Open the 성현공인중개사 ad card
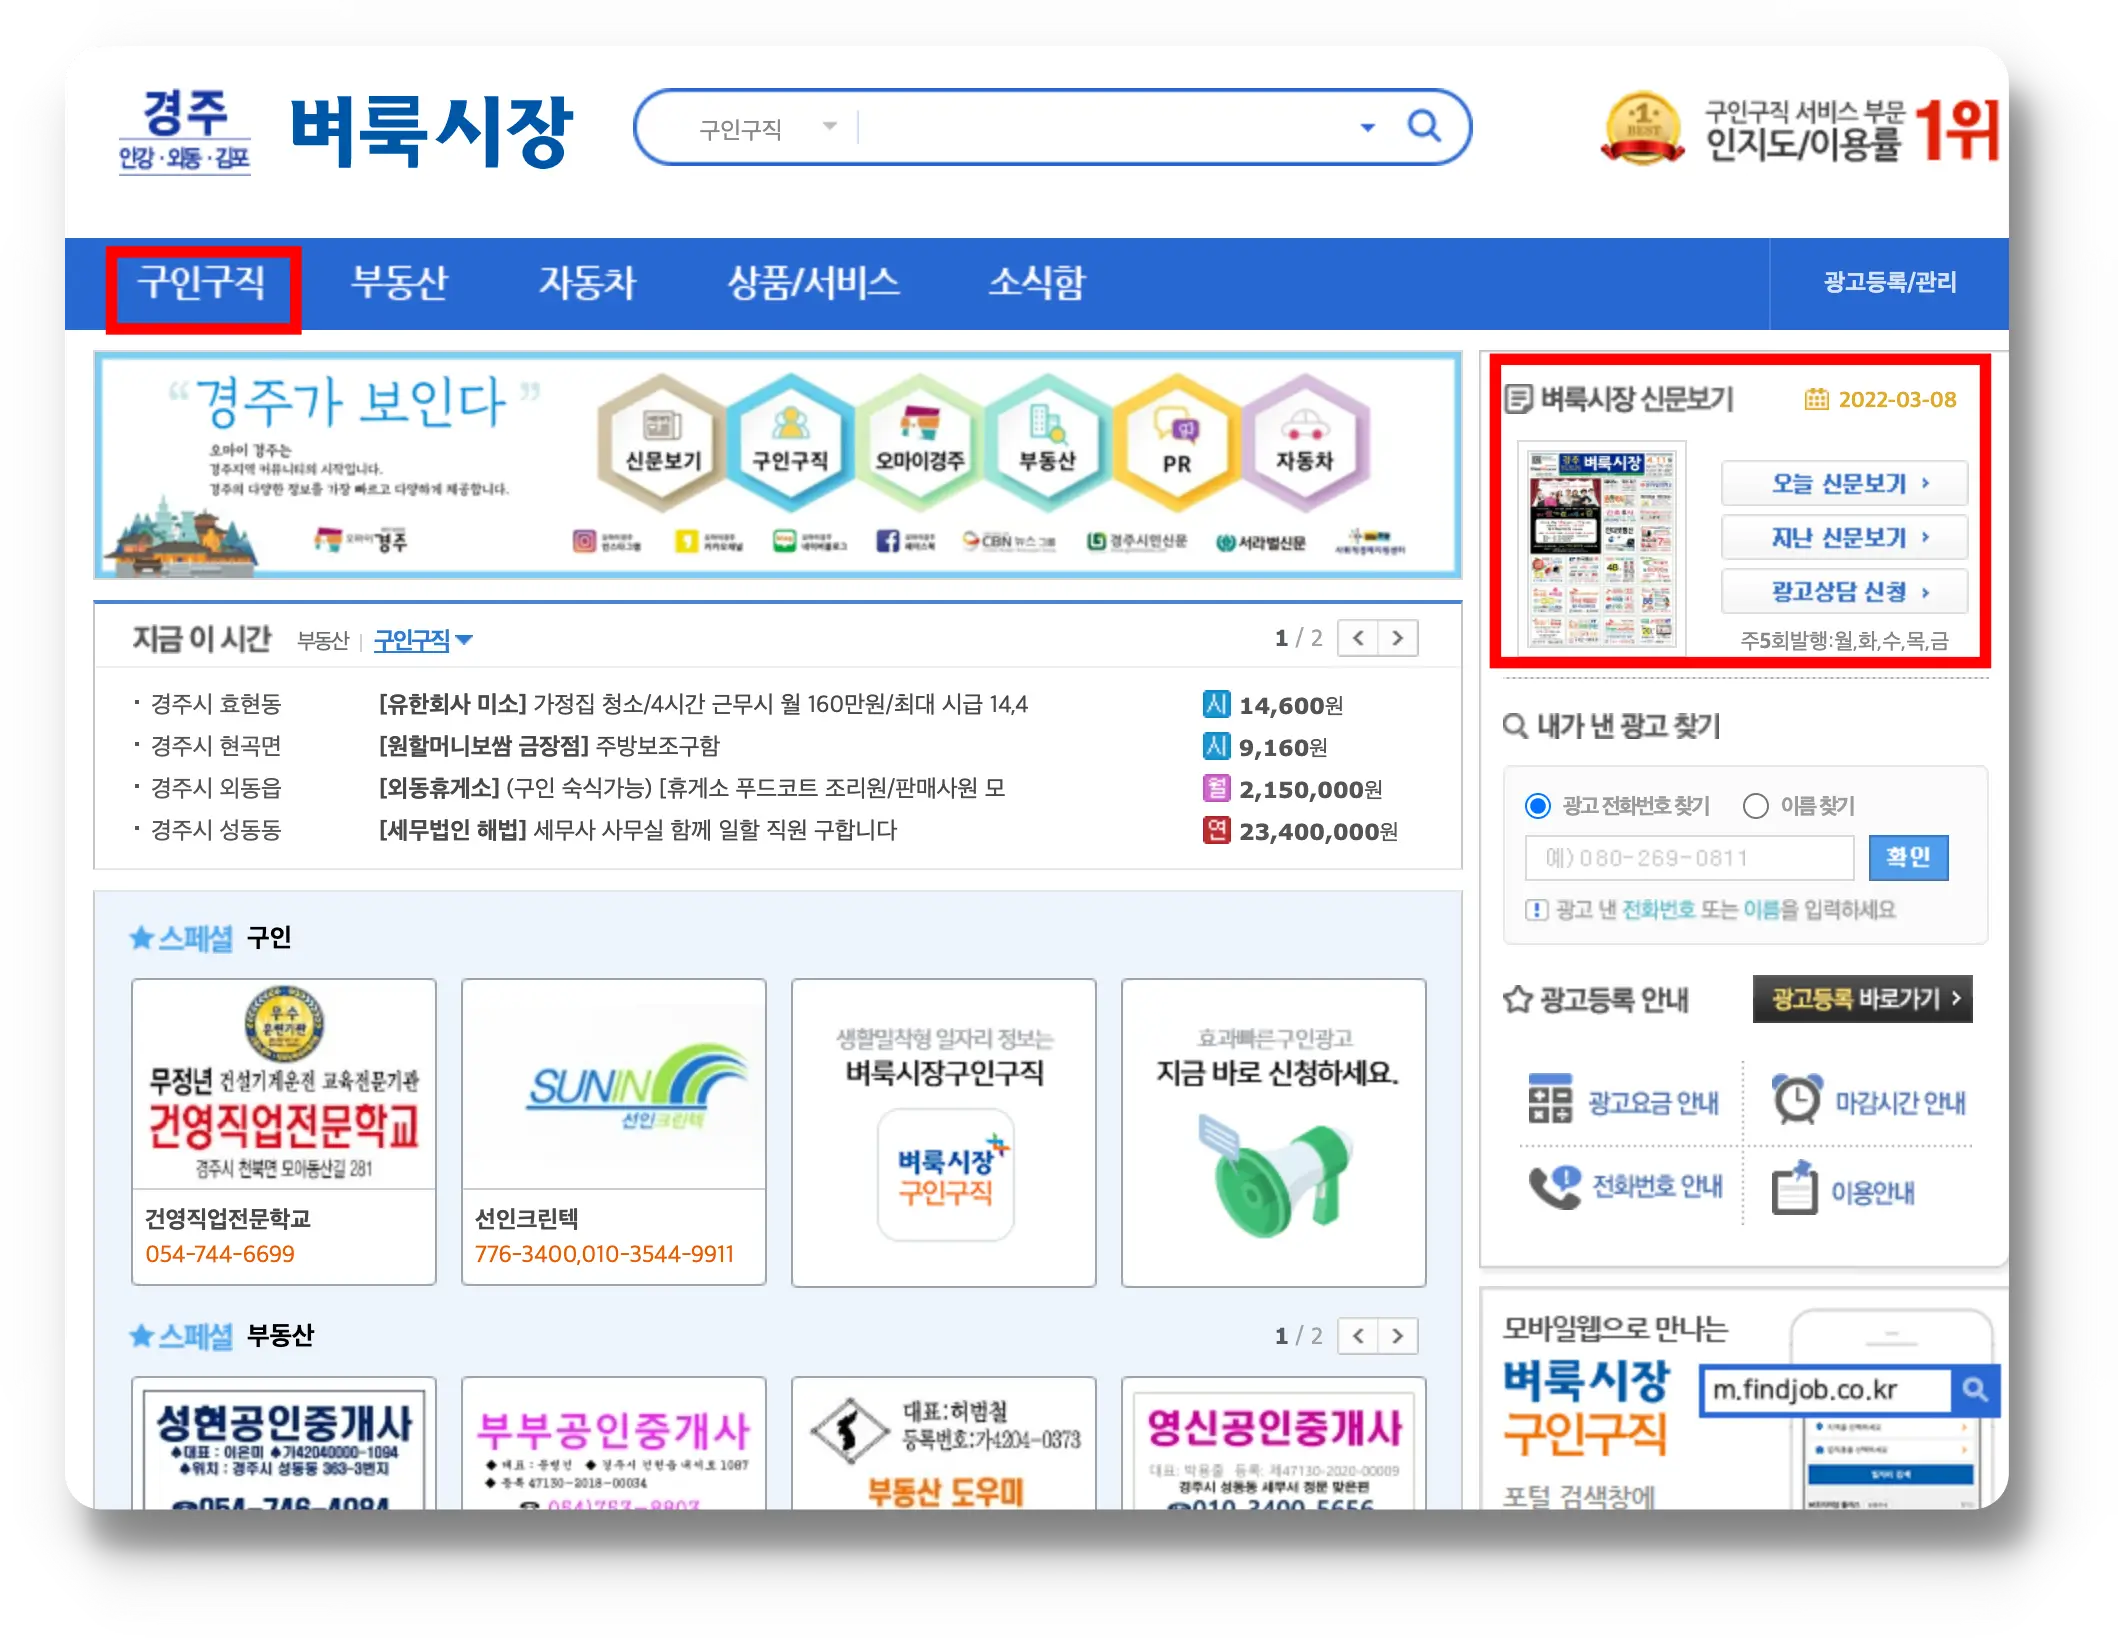This screenshot has height=1638, width=2118. coord(284,1443)
